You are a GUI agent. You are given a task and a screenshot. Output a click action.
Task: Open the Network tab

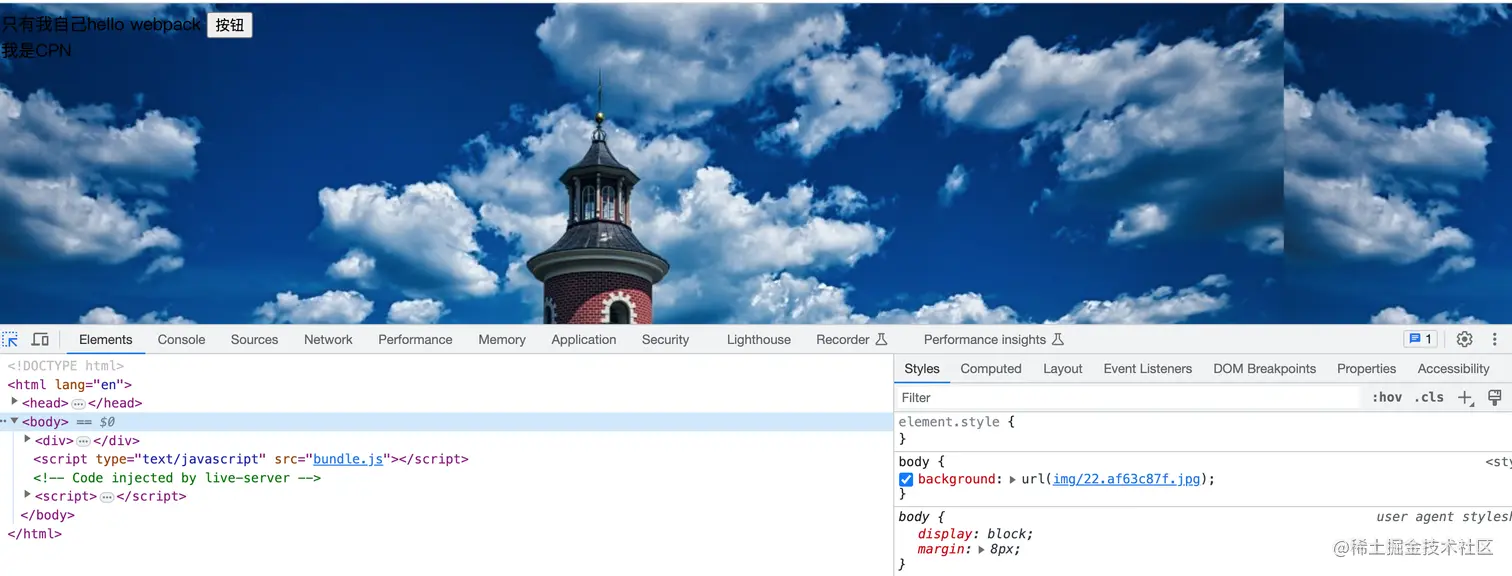pyautogui.click(x=328, y=340)
